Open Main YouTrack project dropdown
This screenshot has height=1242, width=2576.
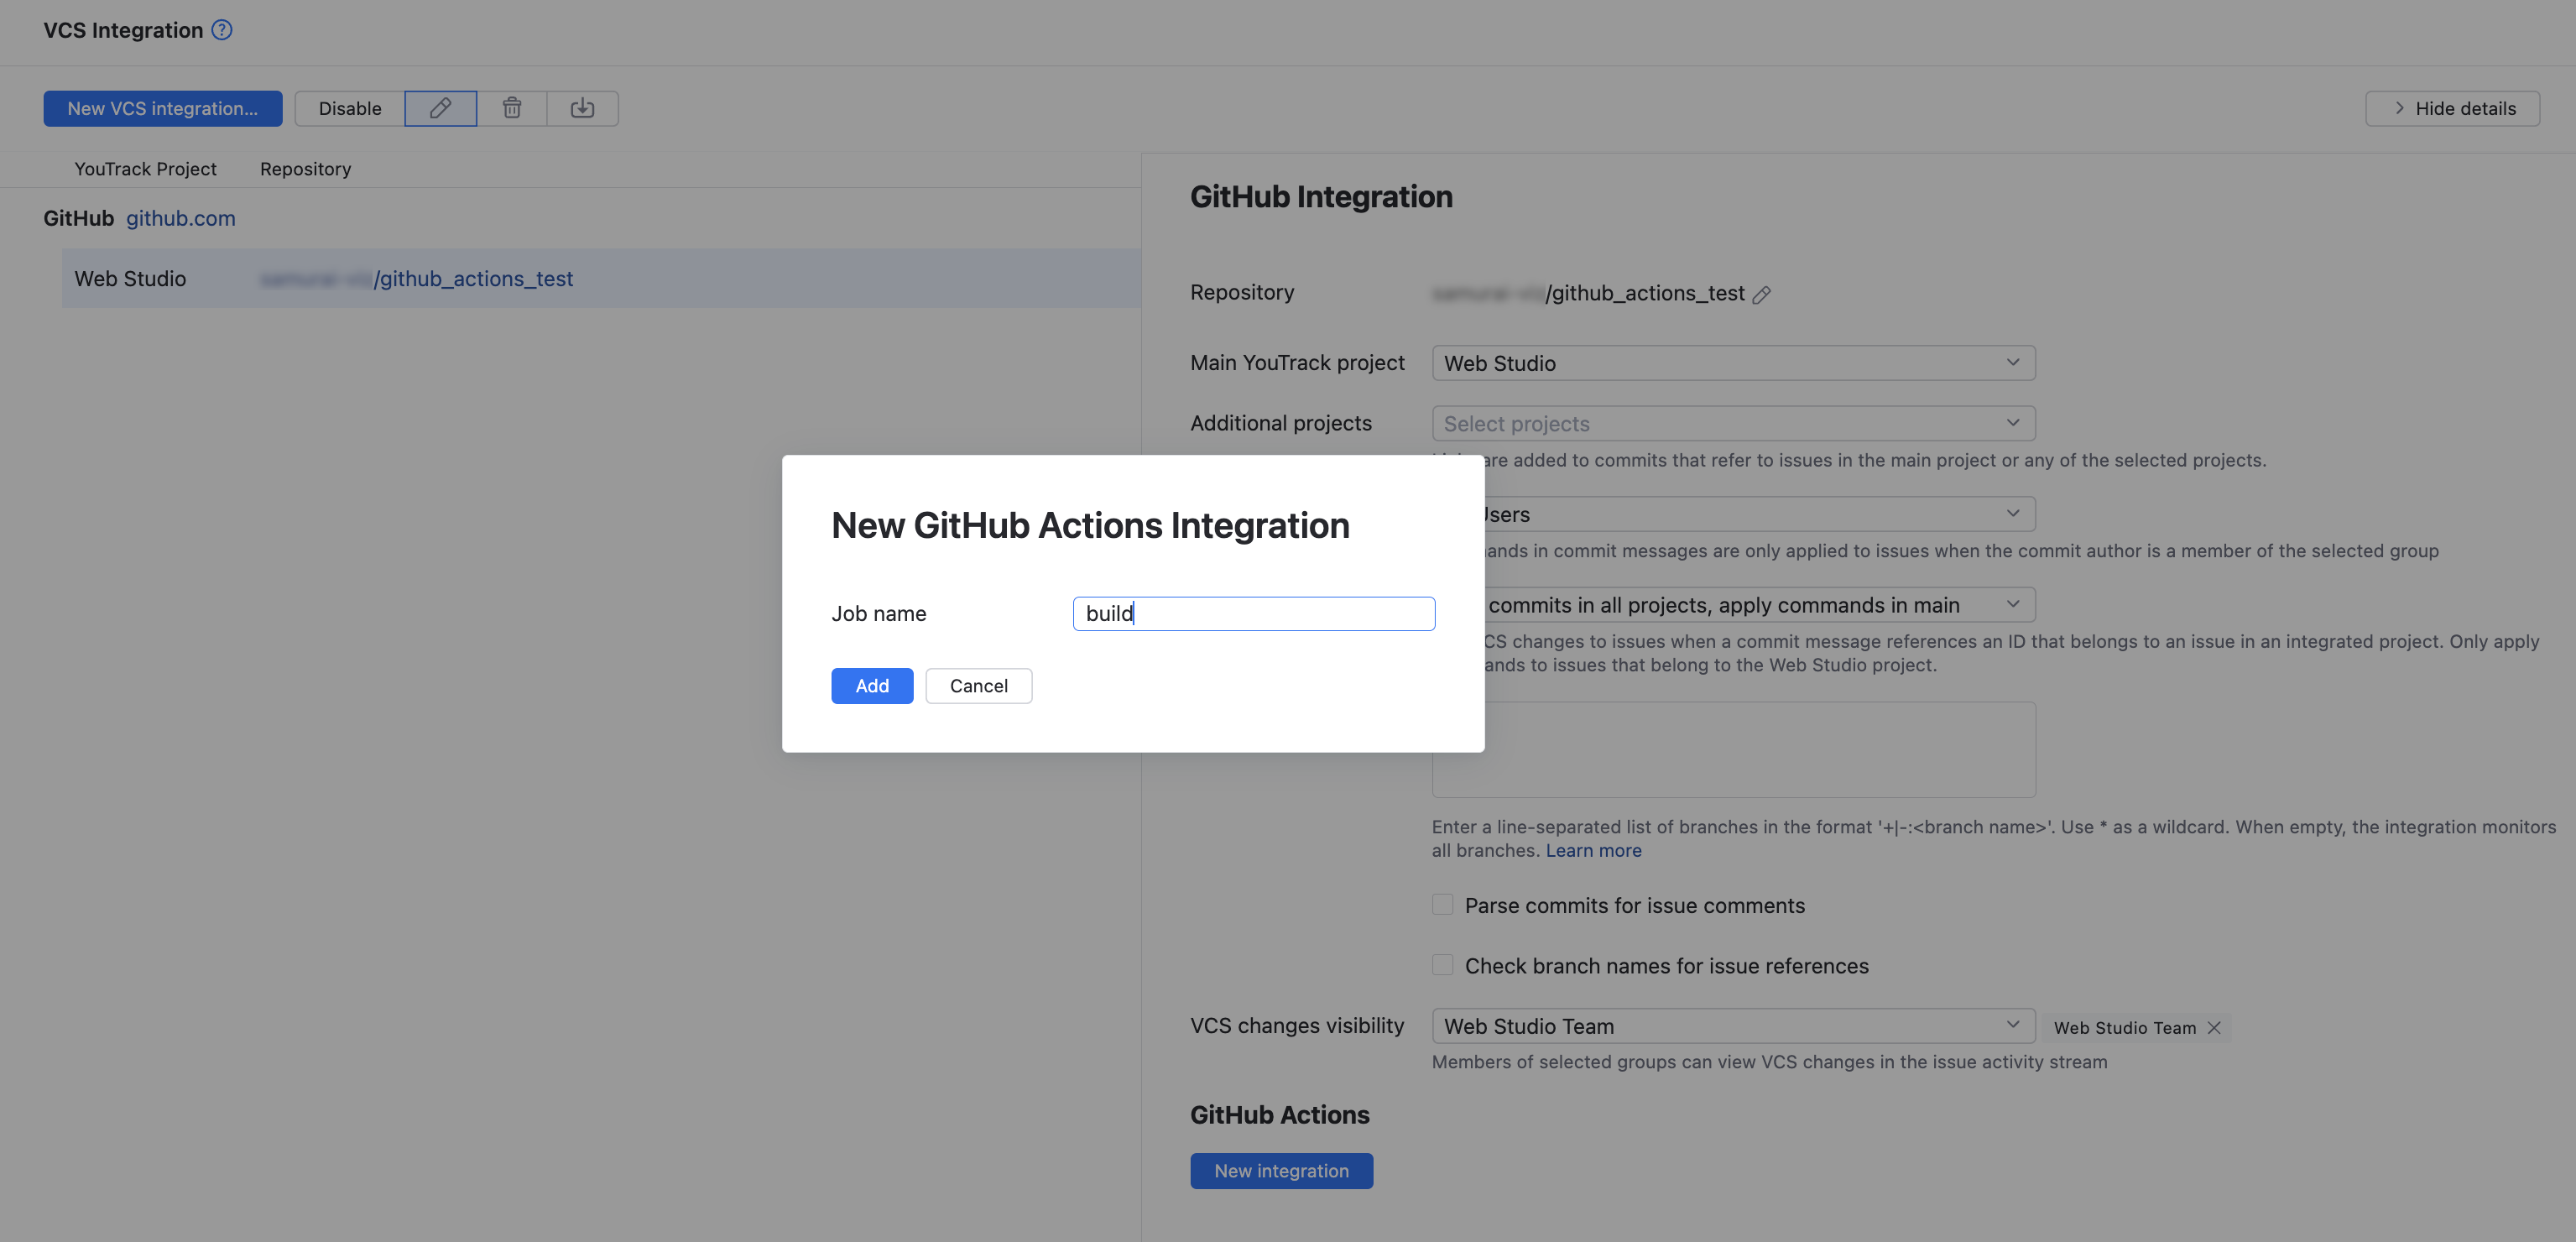click(1733, 363)
